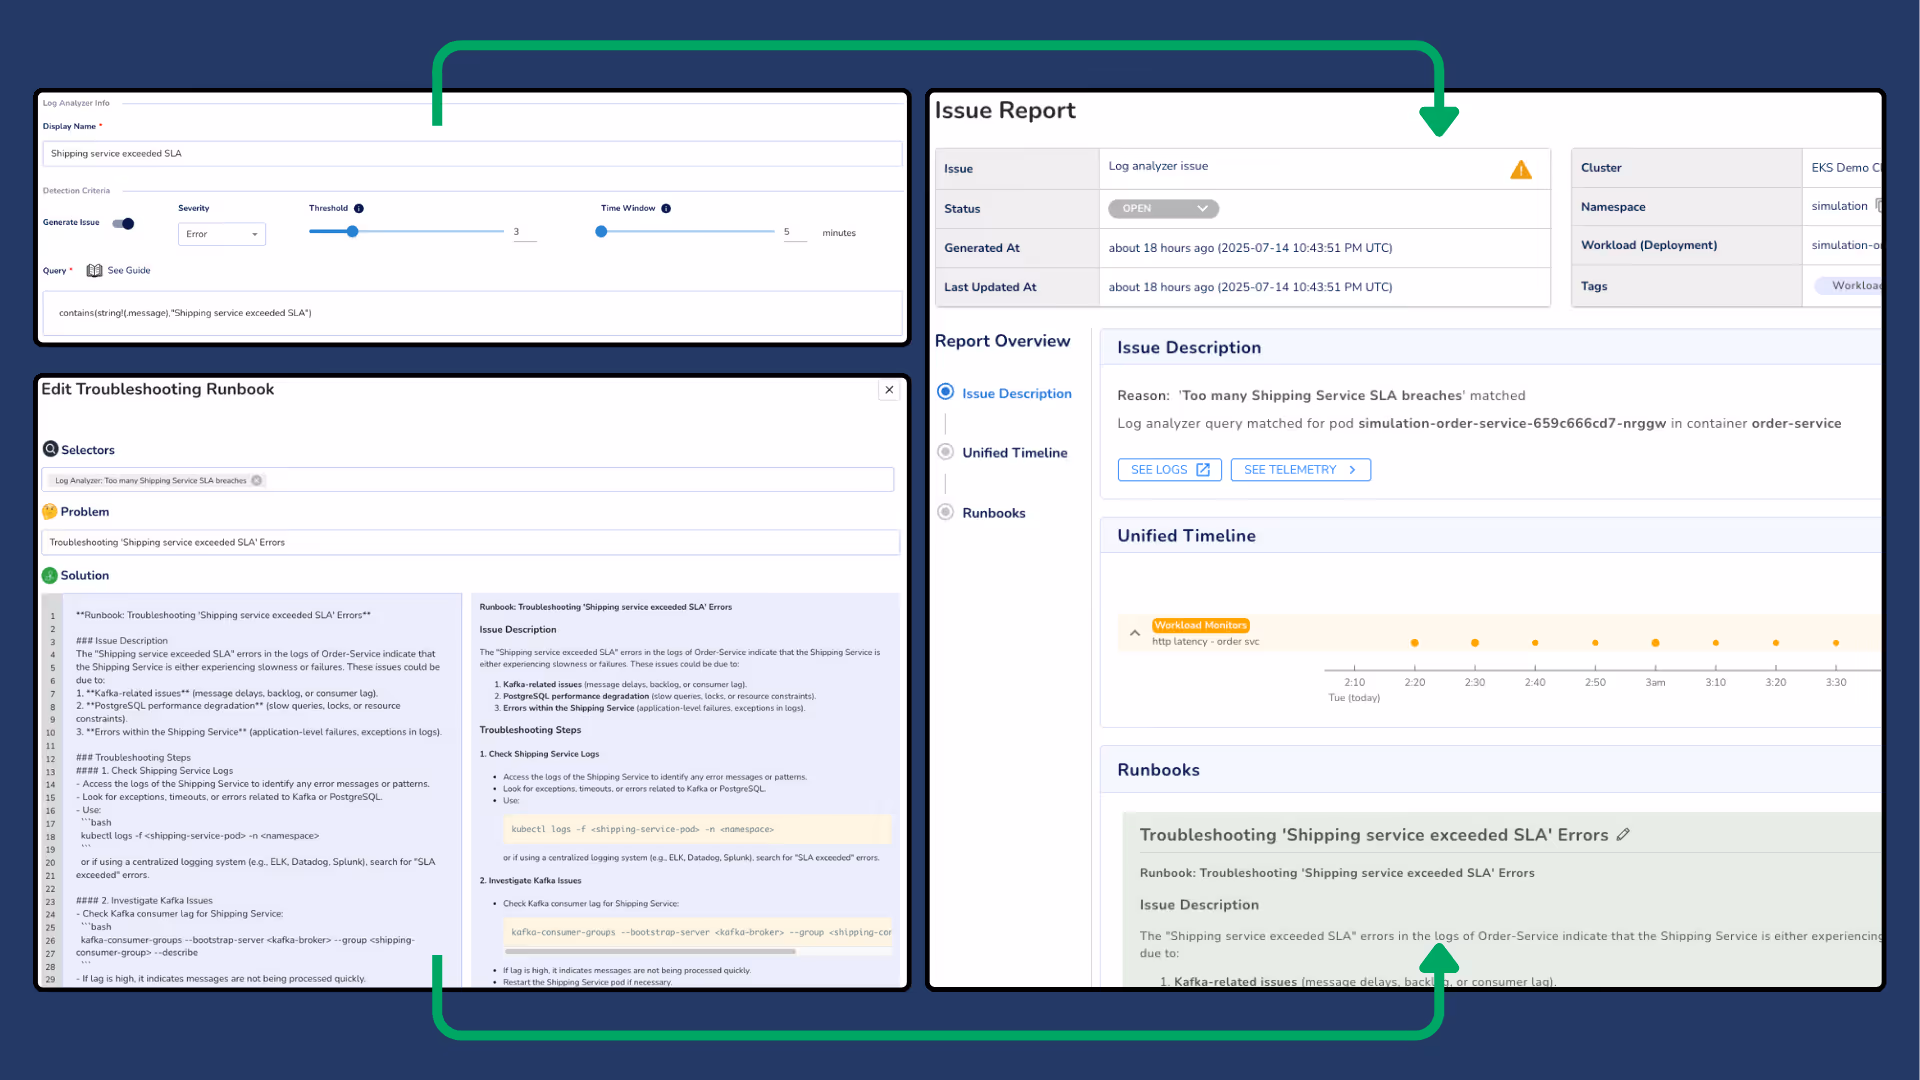The image size is (1920, 1080).
Task: Click the Last Updated At timestamp value
Action: [x=1250, y=287]
